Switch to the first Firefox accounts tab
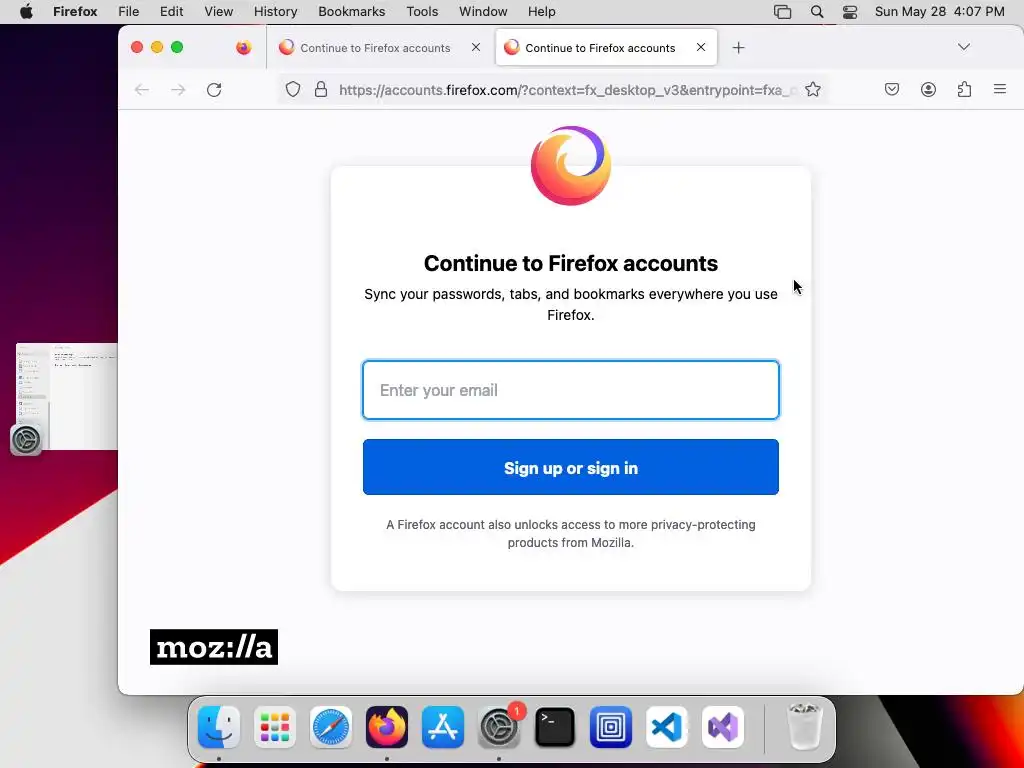The image size is (1024, 768). (x=375, y=48)
